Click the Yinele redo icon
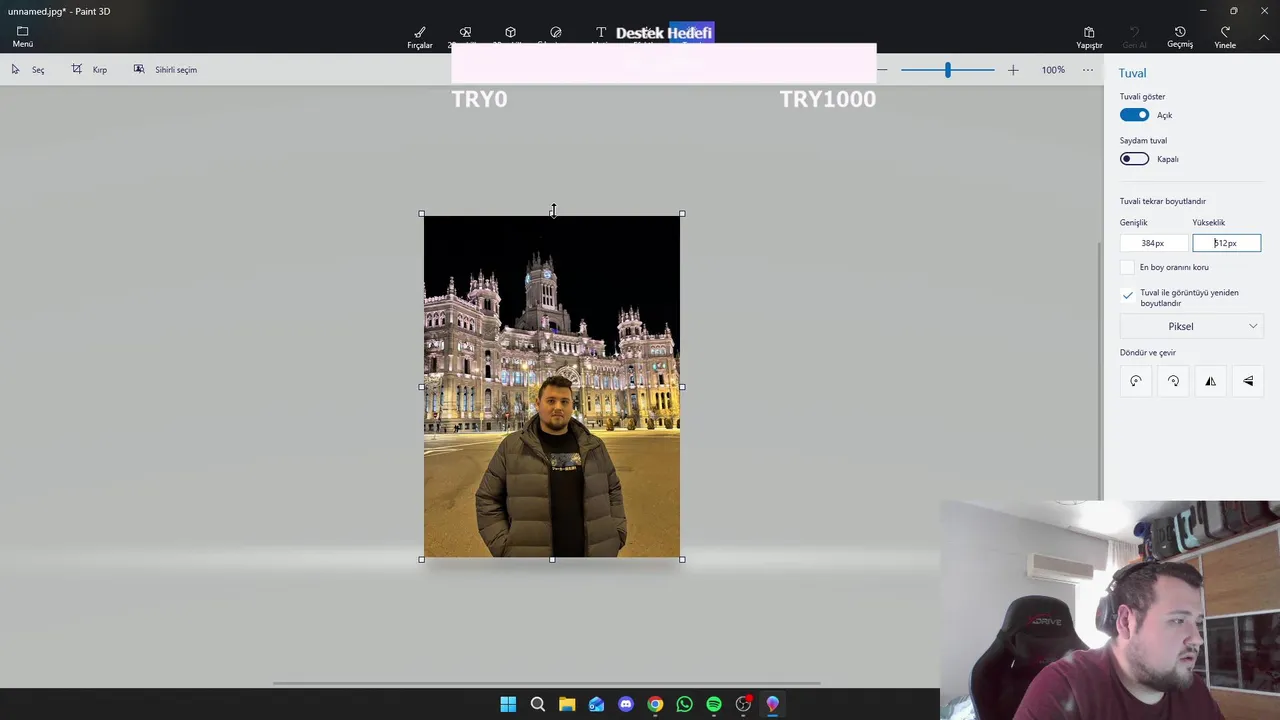 [1225, 32]
